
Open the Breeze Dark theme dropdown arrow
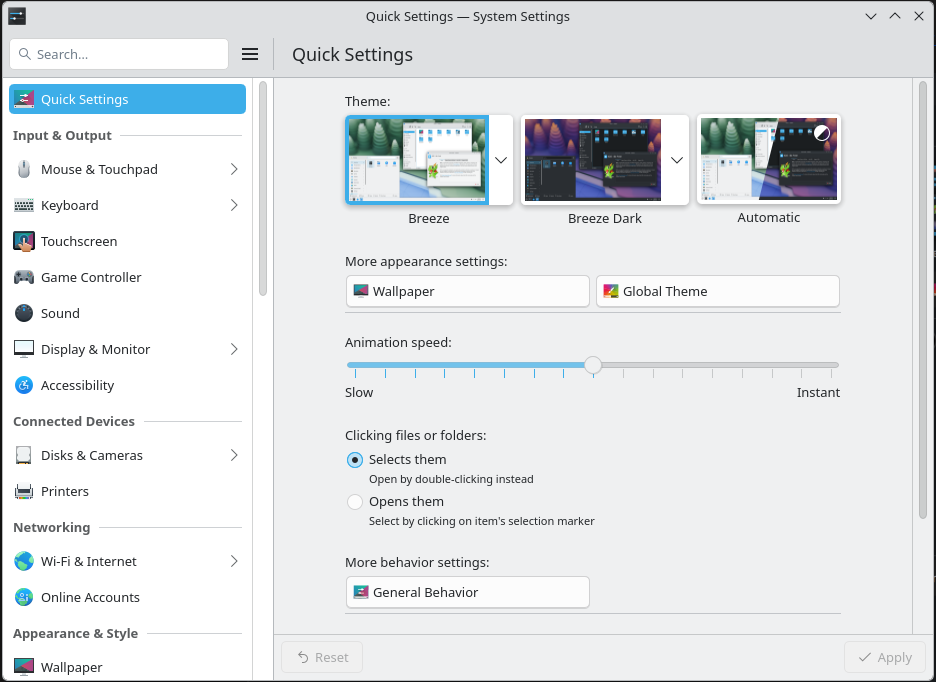pyautogui.click(x=677, y=160)
